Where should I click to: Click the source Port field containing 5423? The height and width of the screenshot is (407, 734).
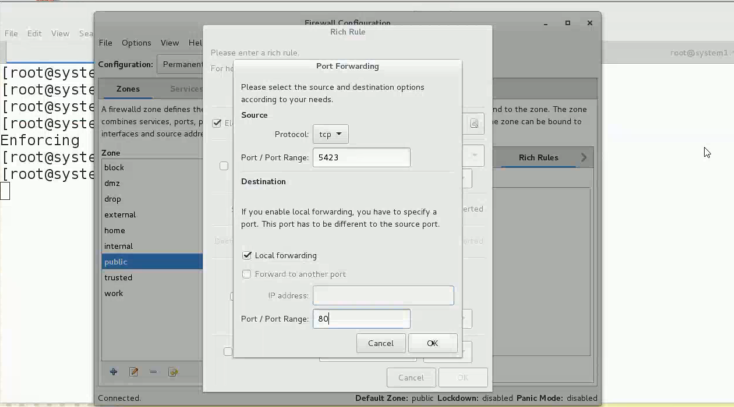361,157
